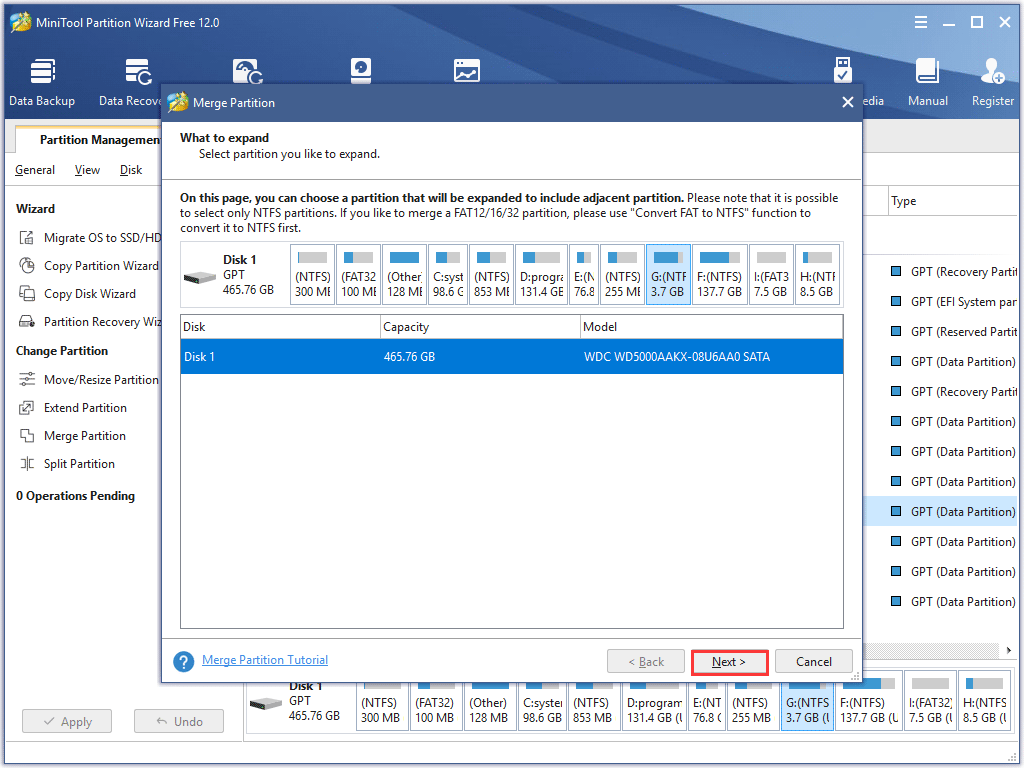
Task: Open the Disk menu
Action: point(130,169)
